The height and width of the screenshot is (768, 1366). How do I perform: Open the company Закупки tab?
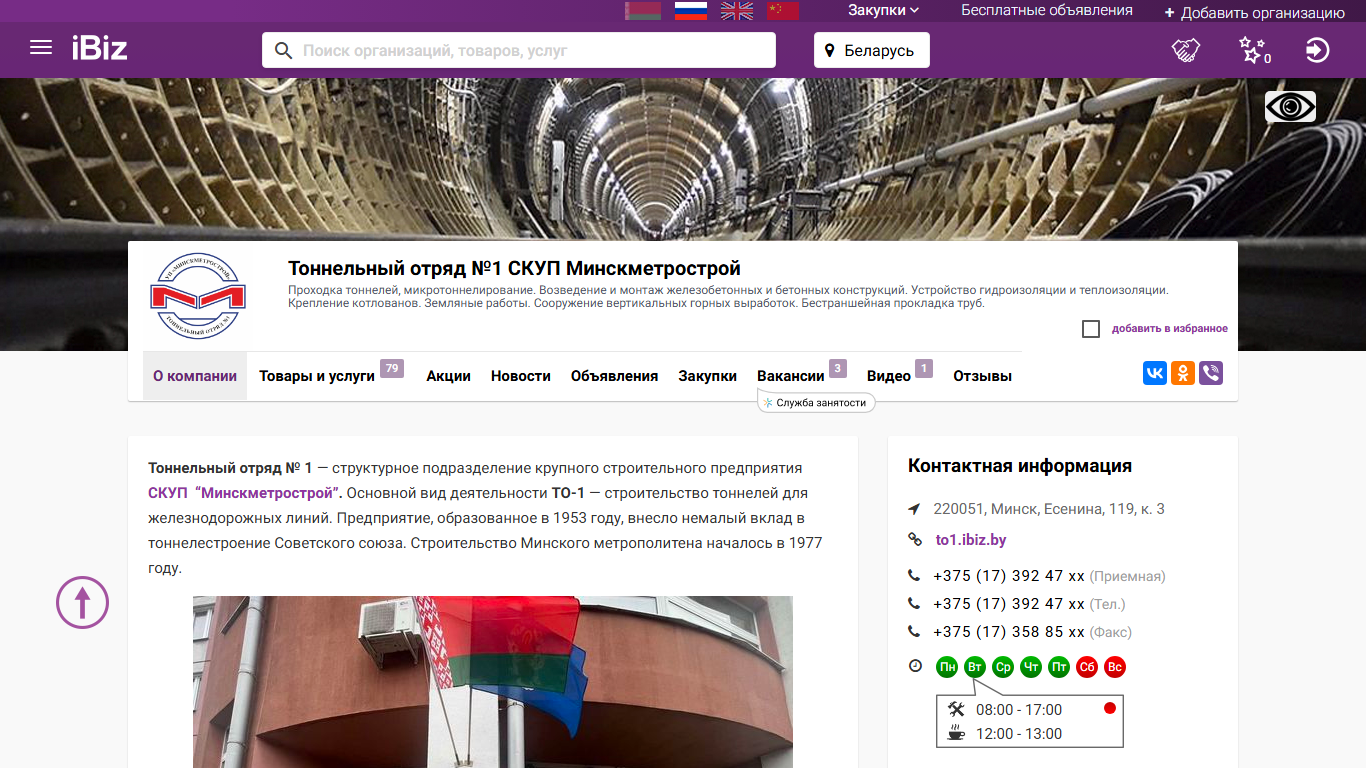click(x=707, y=376)
